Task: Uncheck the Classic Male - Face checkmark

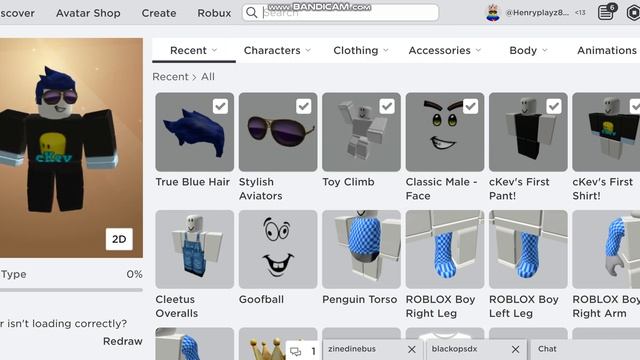Action: (471, 107)
